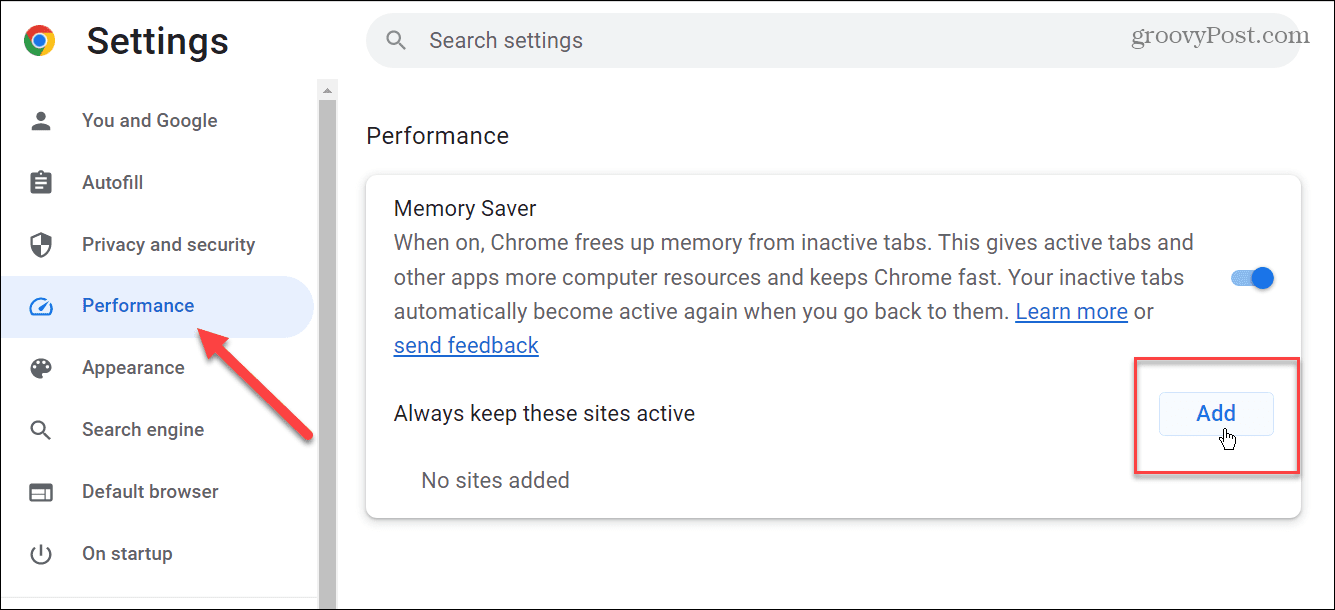1335x610 pixels.
Task: Click the Appearance palette icon
Action: (x=41, y=368)
